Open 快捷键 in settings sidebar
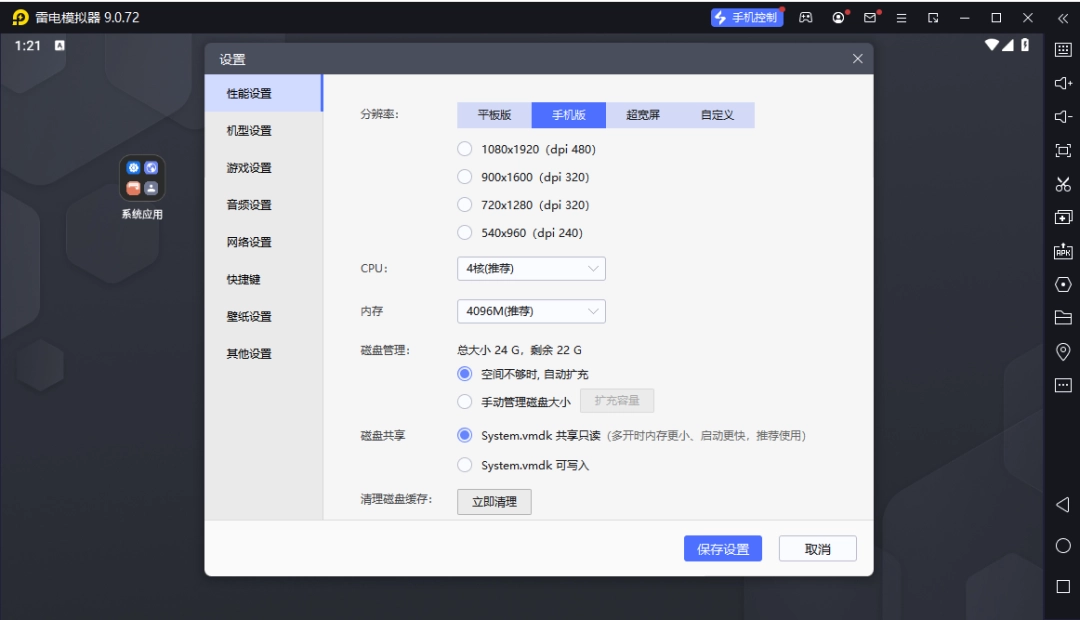Screen dimensions: 1080x620 pyautogui.click(x=263, y=279)
